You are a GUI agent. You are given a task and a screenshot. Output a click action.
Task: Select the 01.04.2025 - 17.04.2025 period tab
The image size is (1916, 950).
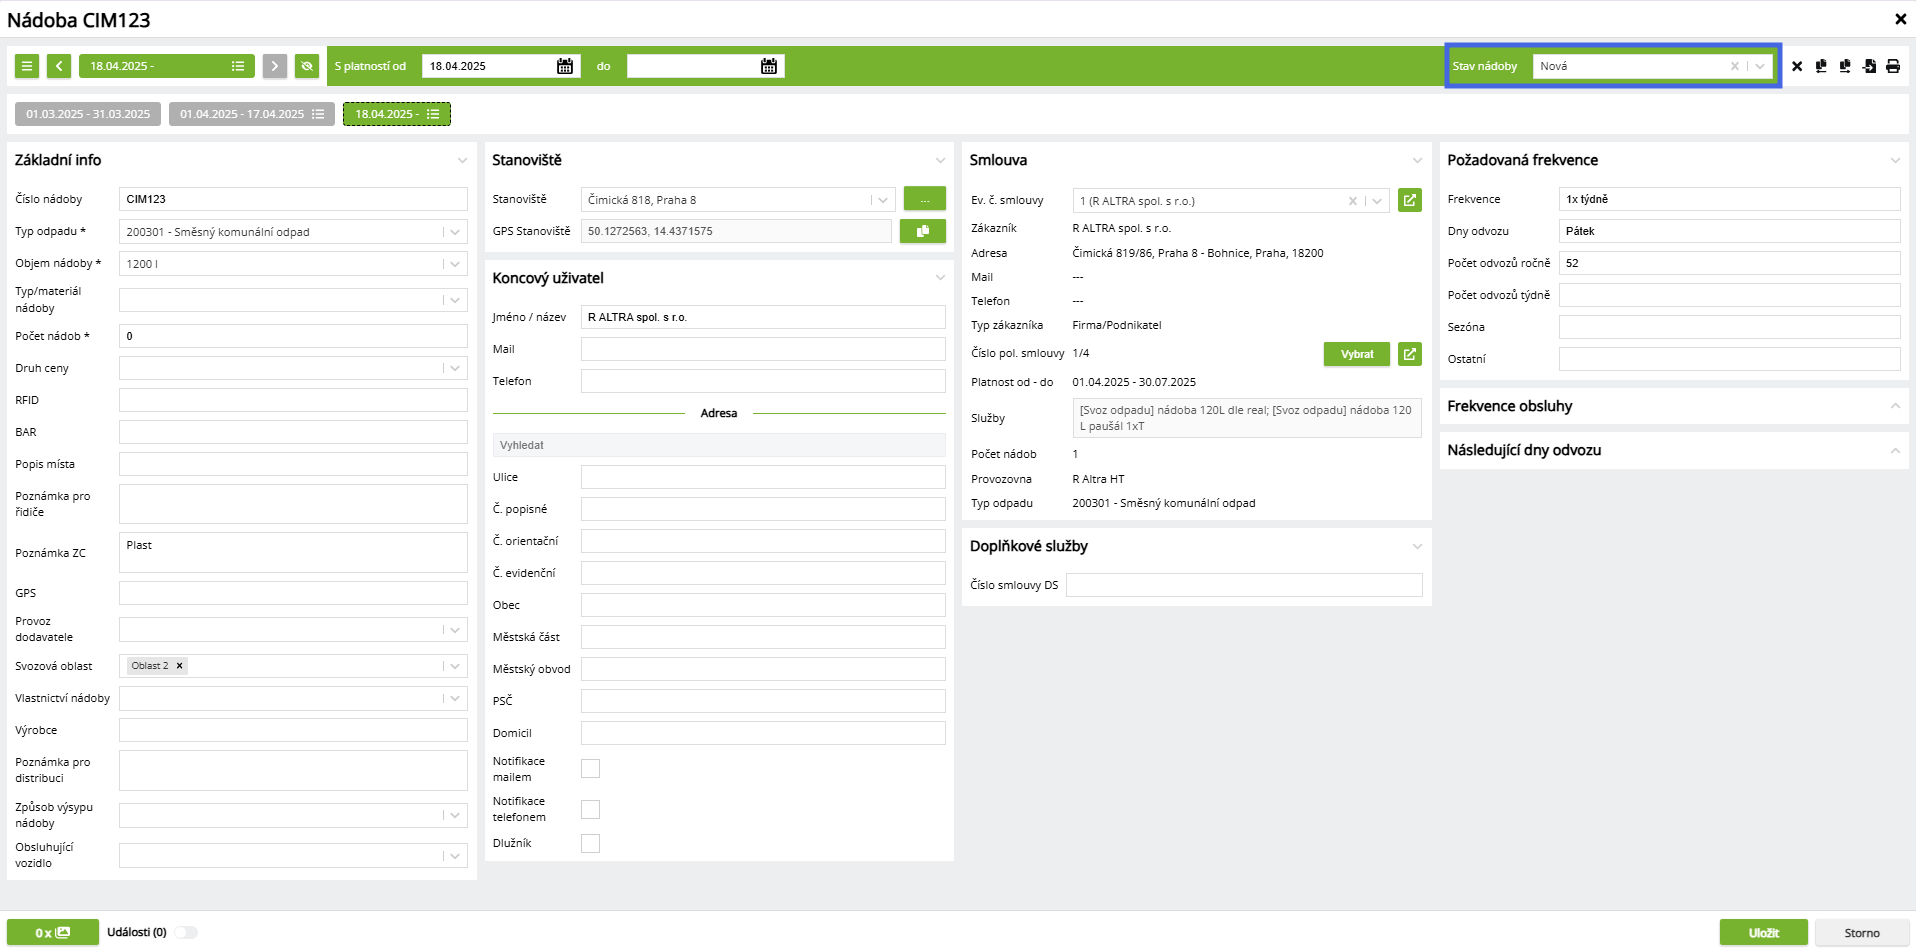coord(252,114)
